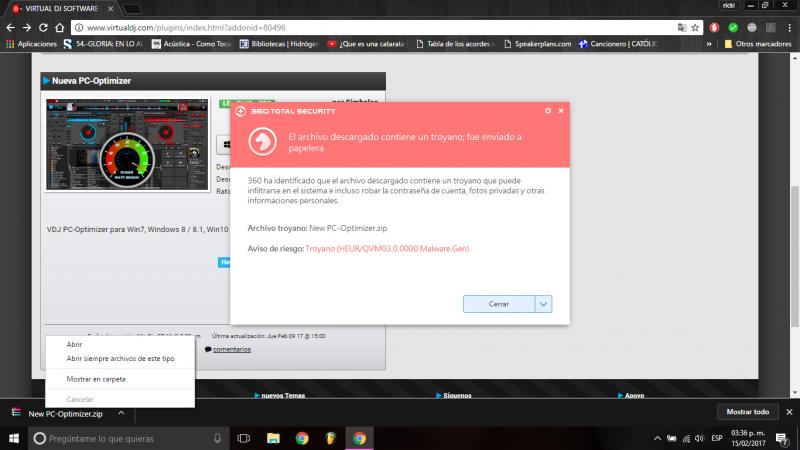Open the volume control in system tray
Viewport: 800px width, 450px height.
point(699,438)
